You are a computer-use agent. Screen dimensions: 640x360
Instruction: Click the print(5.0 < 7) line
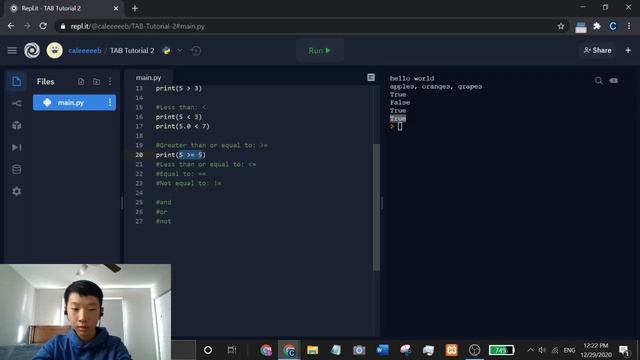(x=182, y=126)
